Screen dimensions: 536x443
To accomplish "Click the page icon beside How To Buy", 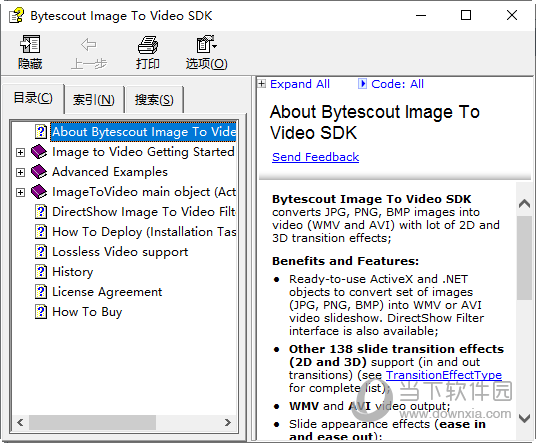I will point(41,312).
